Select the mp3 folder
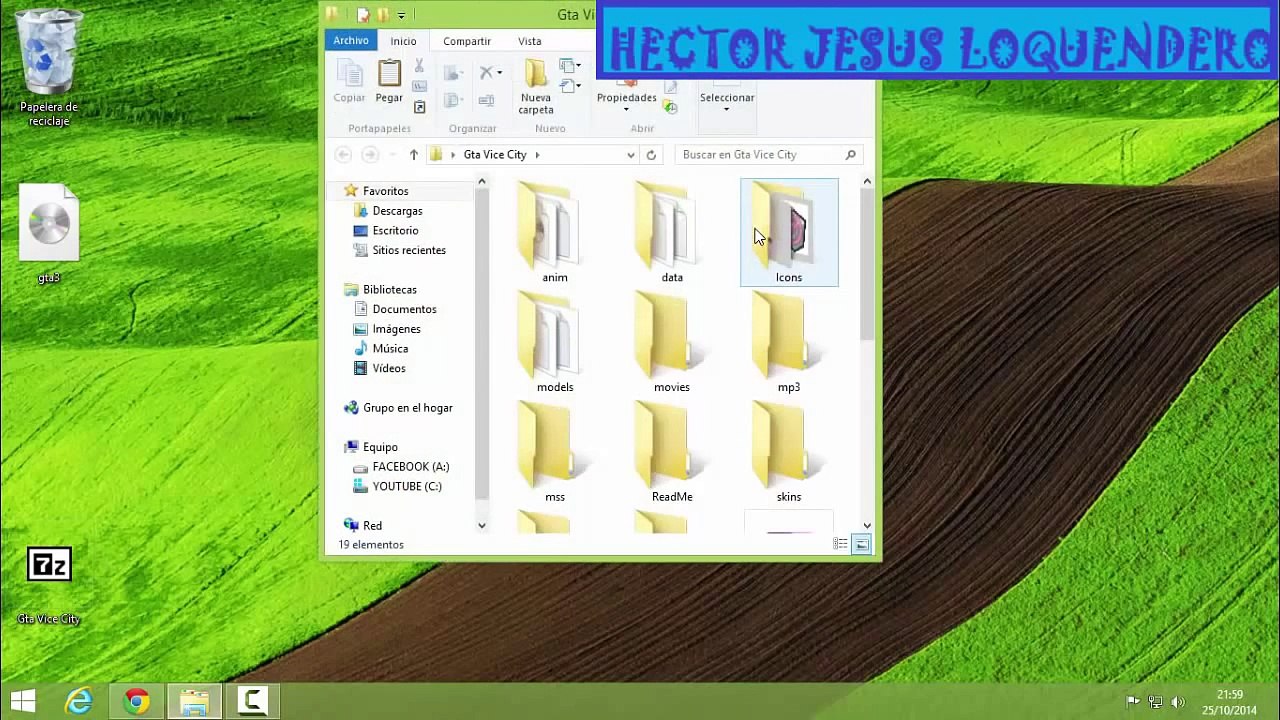Image resolution: width=1280 pixels, height=720 pixels. pyautogui.click(x=789, y=343)
